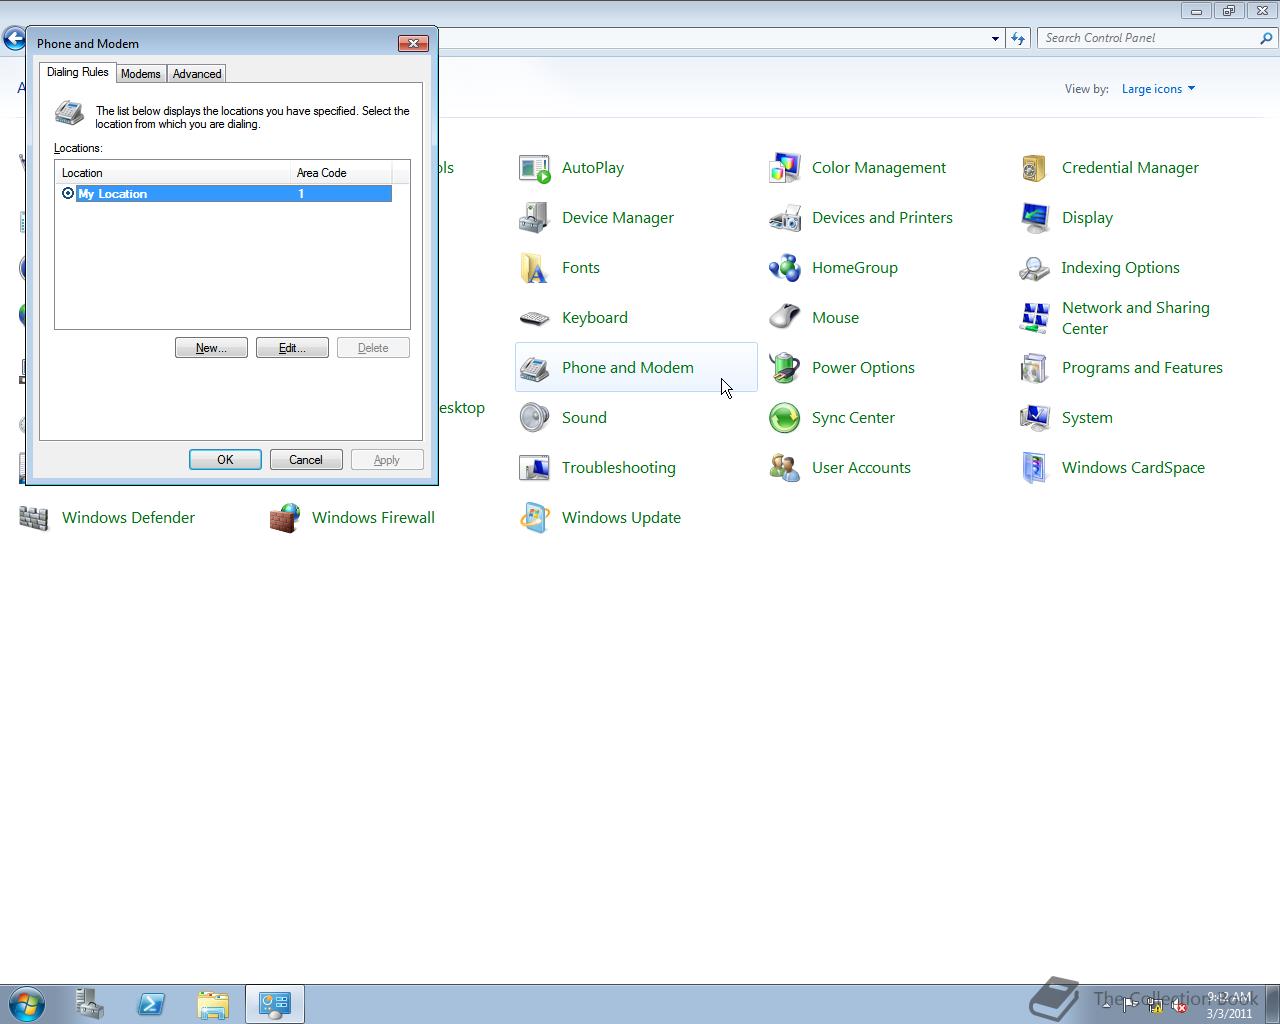Close the Phone and Modem dialog
1280x1024 pixels.
[x=413, y=43]
